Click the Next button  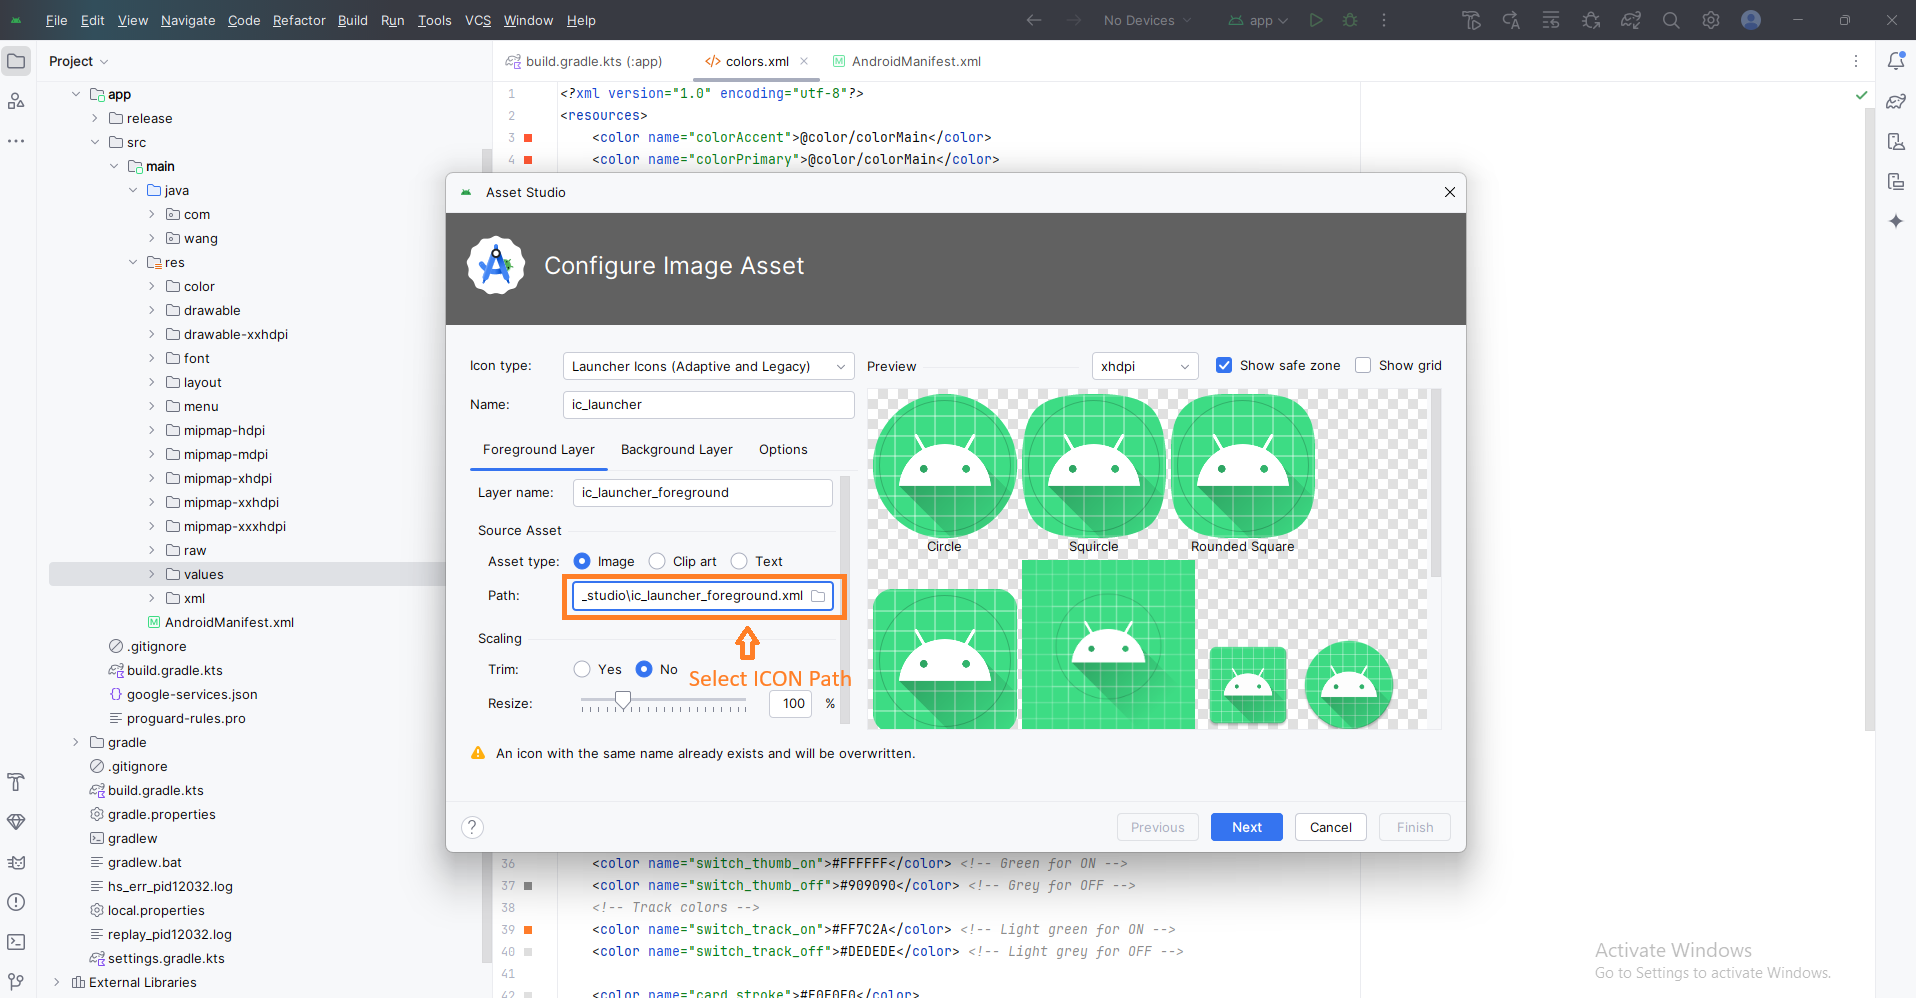point(1247,827)
